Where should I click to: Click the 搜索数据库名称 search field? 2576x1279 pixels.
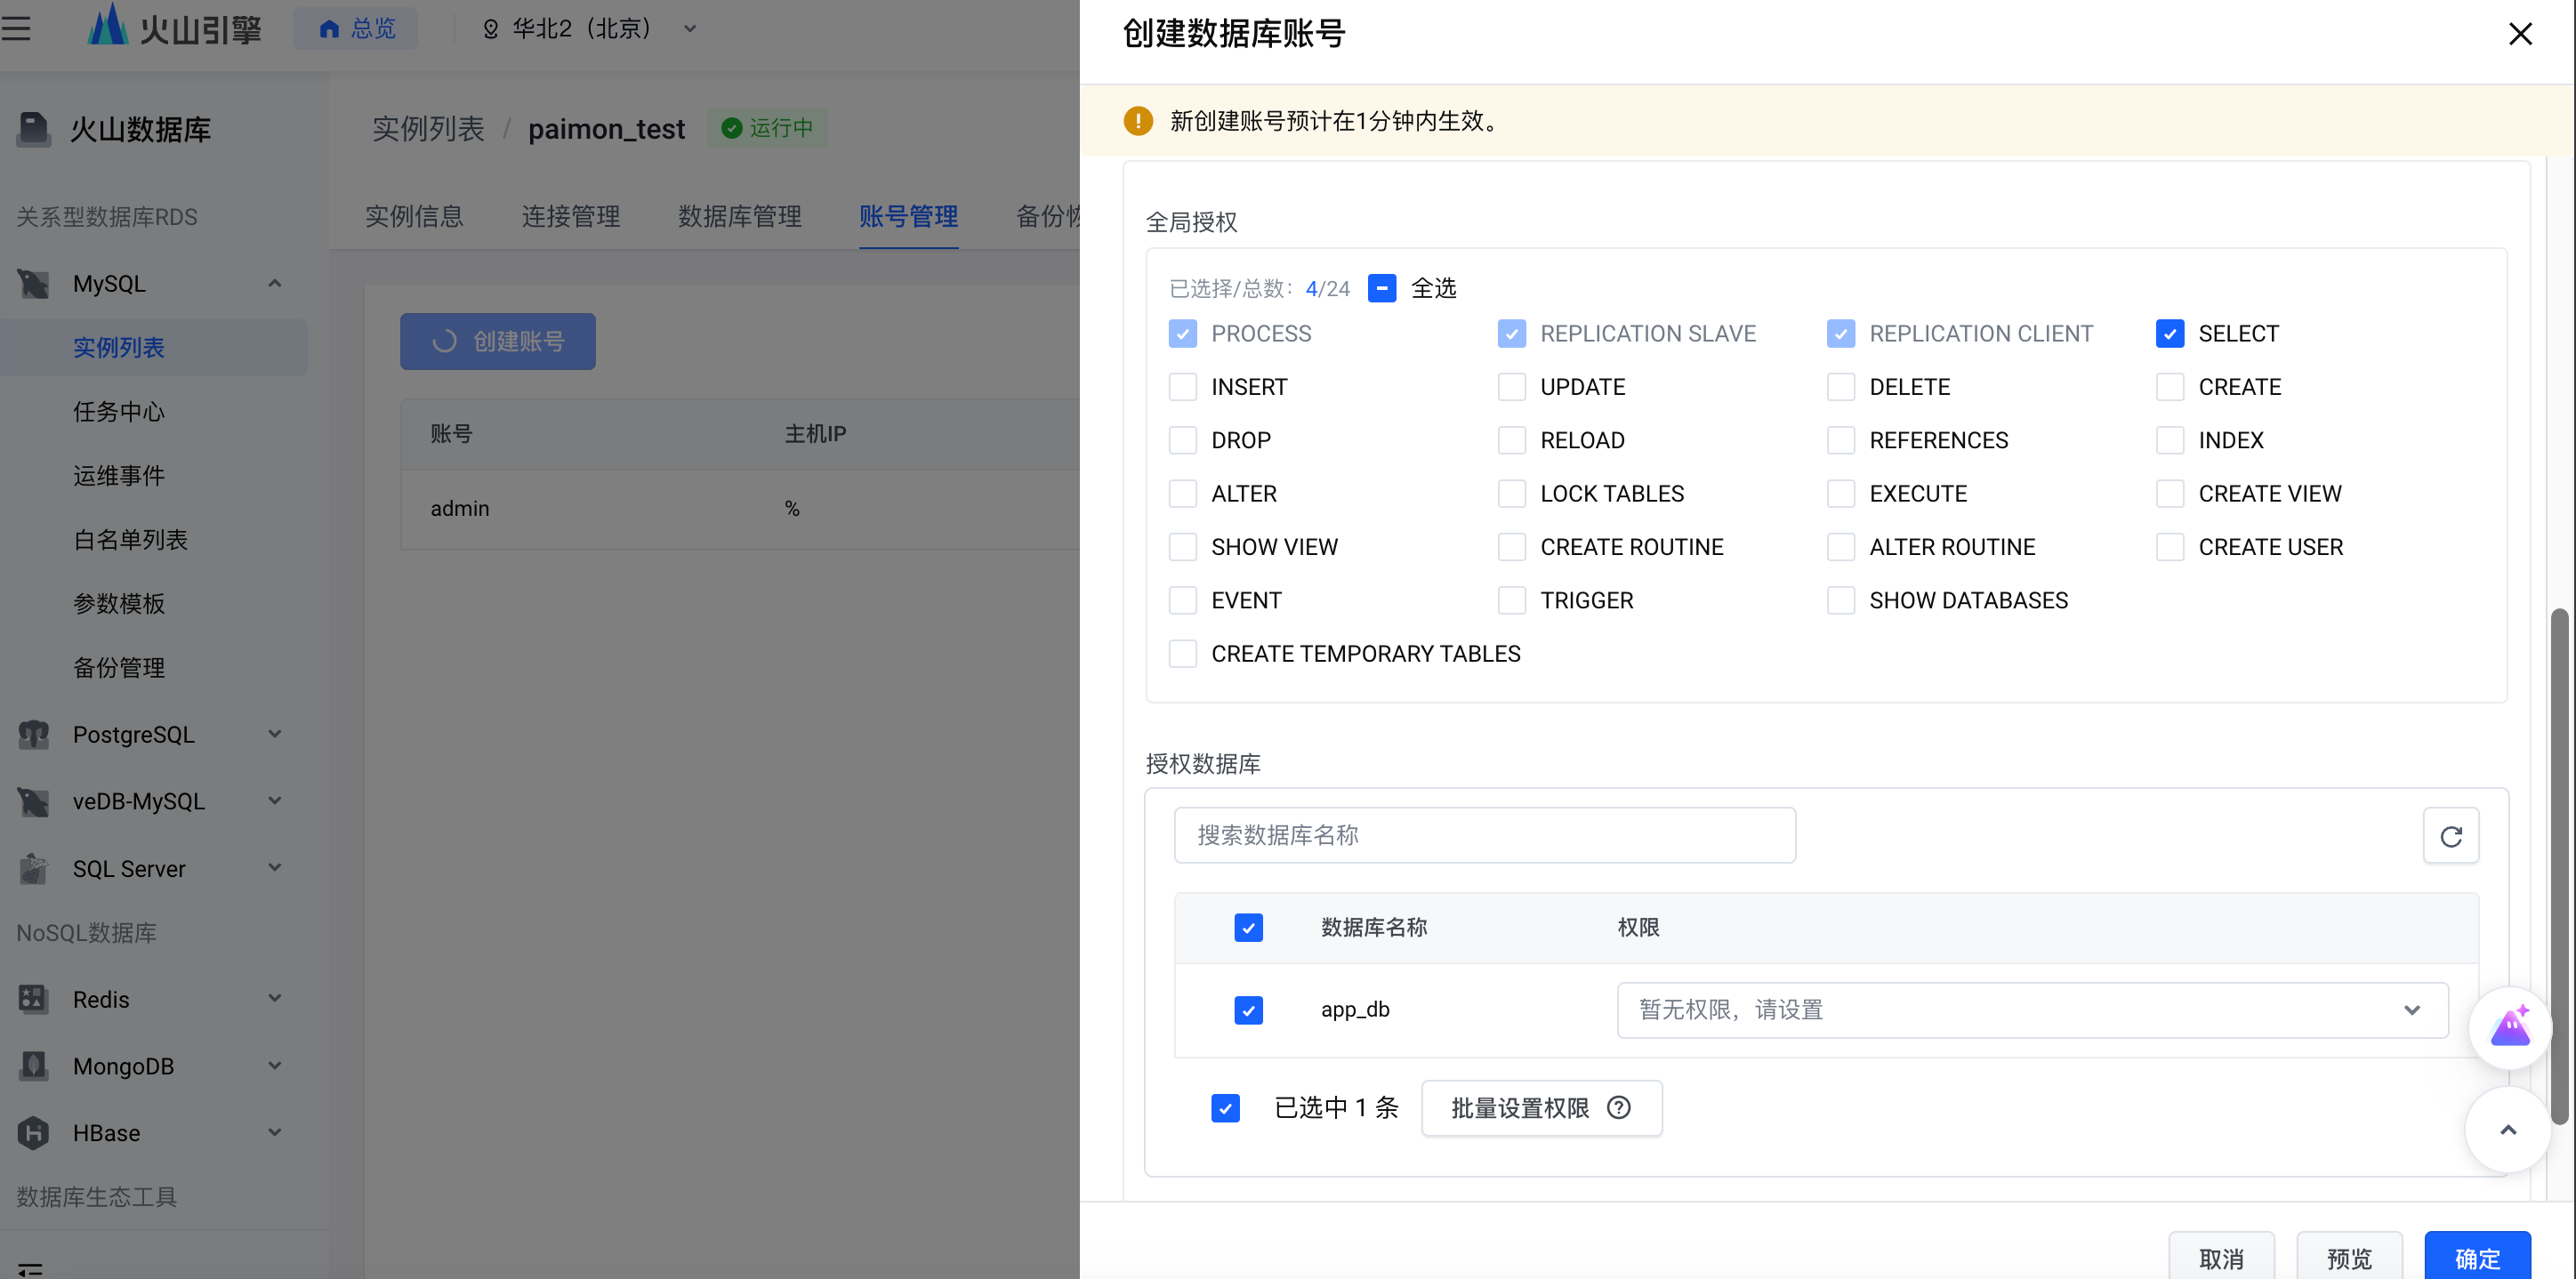pos(1484,836)
